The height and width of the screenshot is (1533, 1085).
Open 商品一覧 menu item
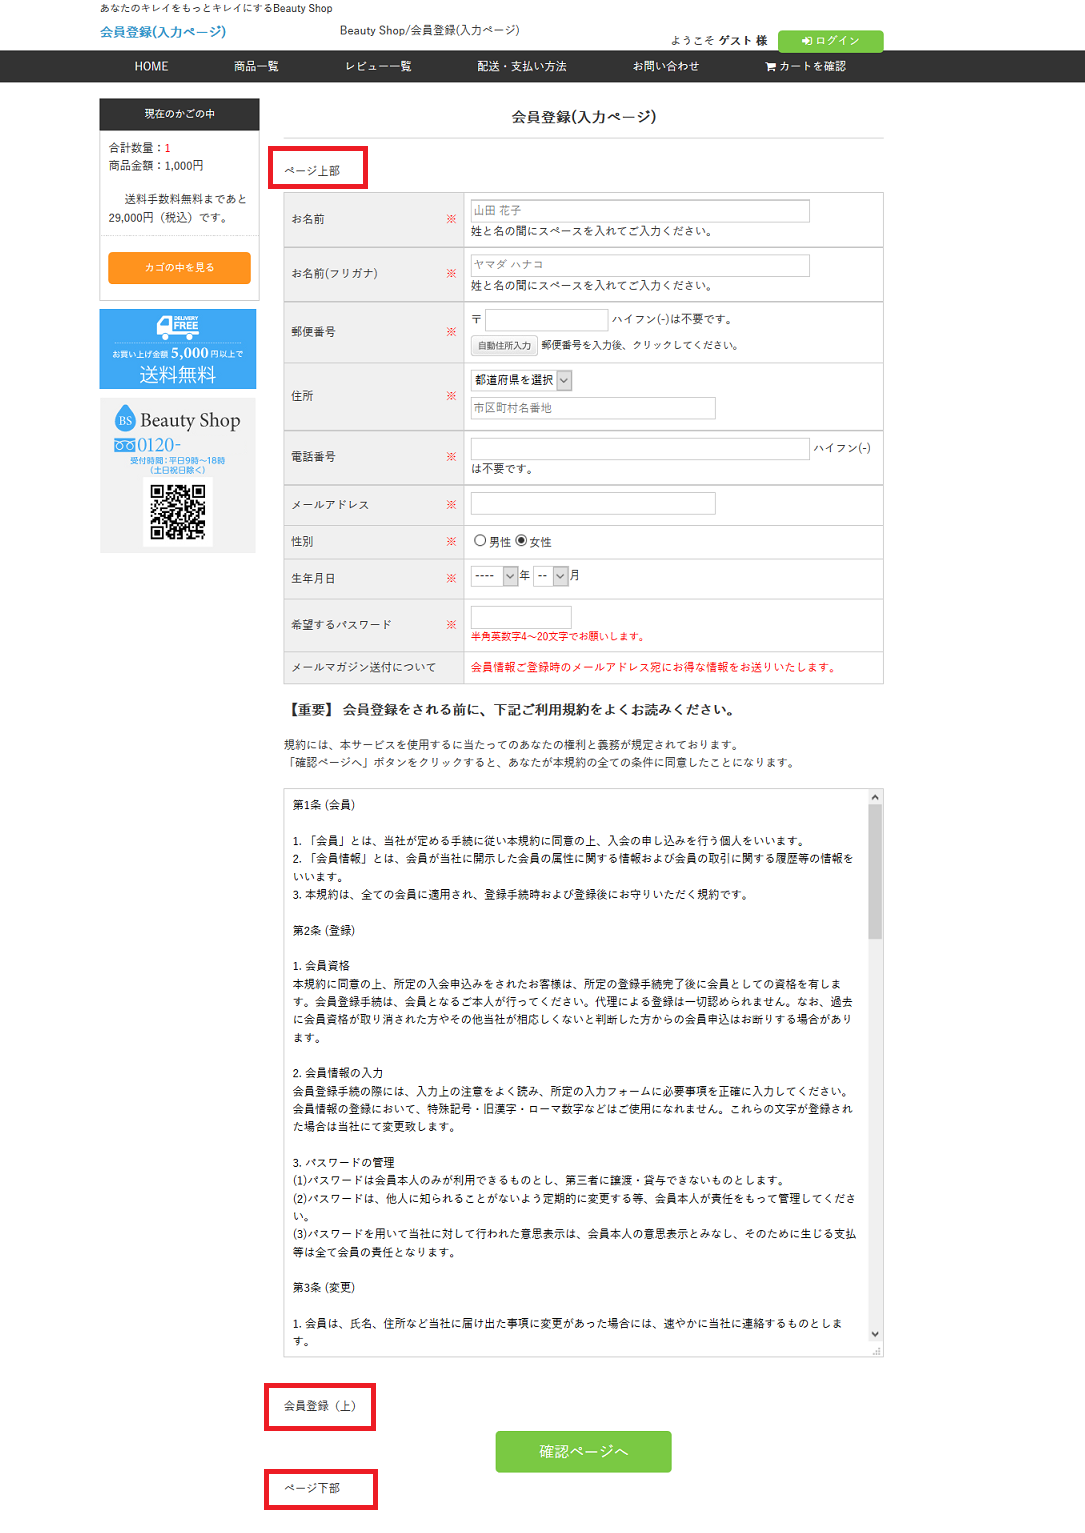coord(256,67)
